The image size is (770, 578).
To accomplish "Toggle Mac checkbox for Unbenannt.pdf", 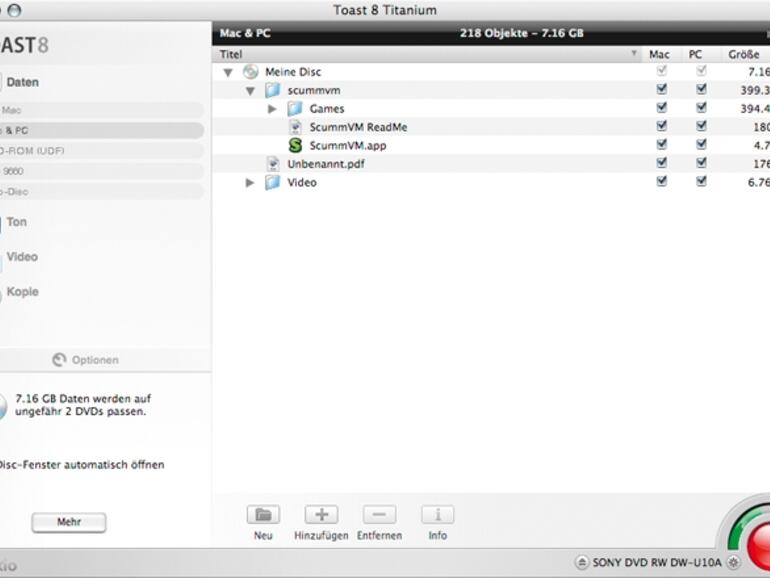I will point(661,163).
